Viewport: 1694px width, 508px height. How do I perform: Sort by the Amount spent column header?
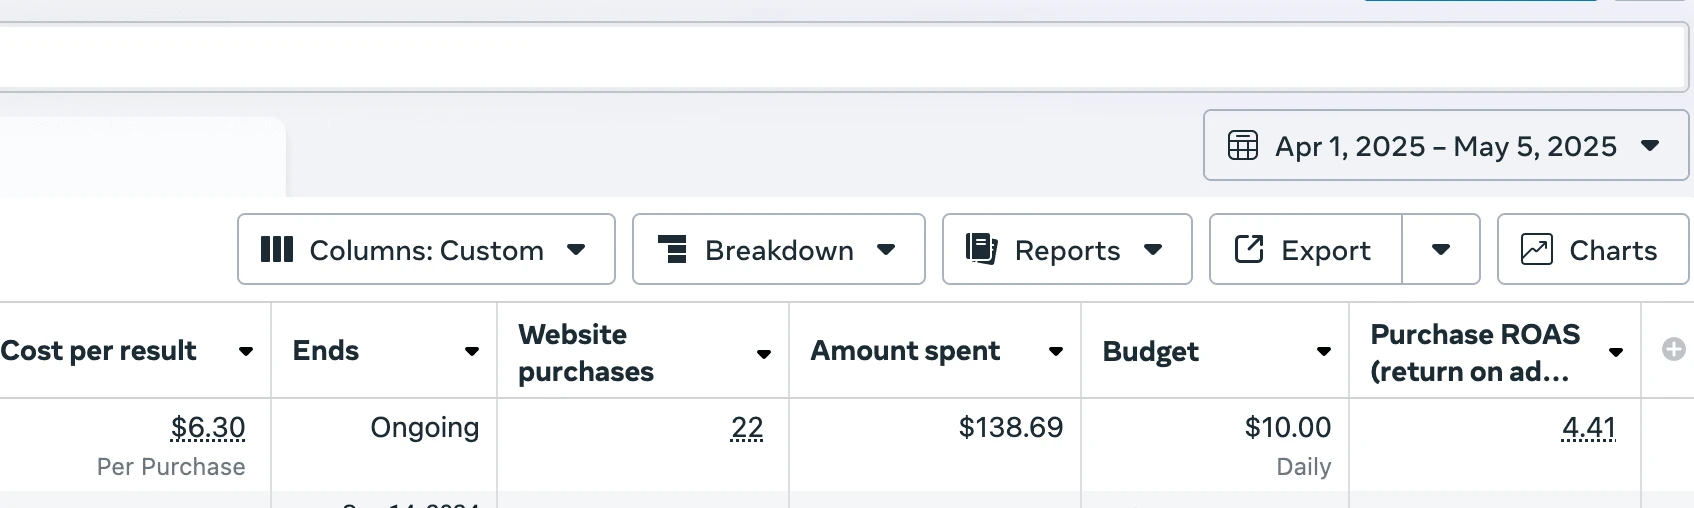point(905,351)
